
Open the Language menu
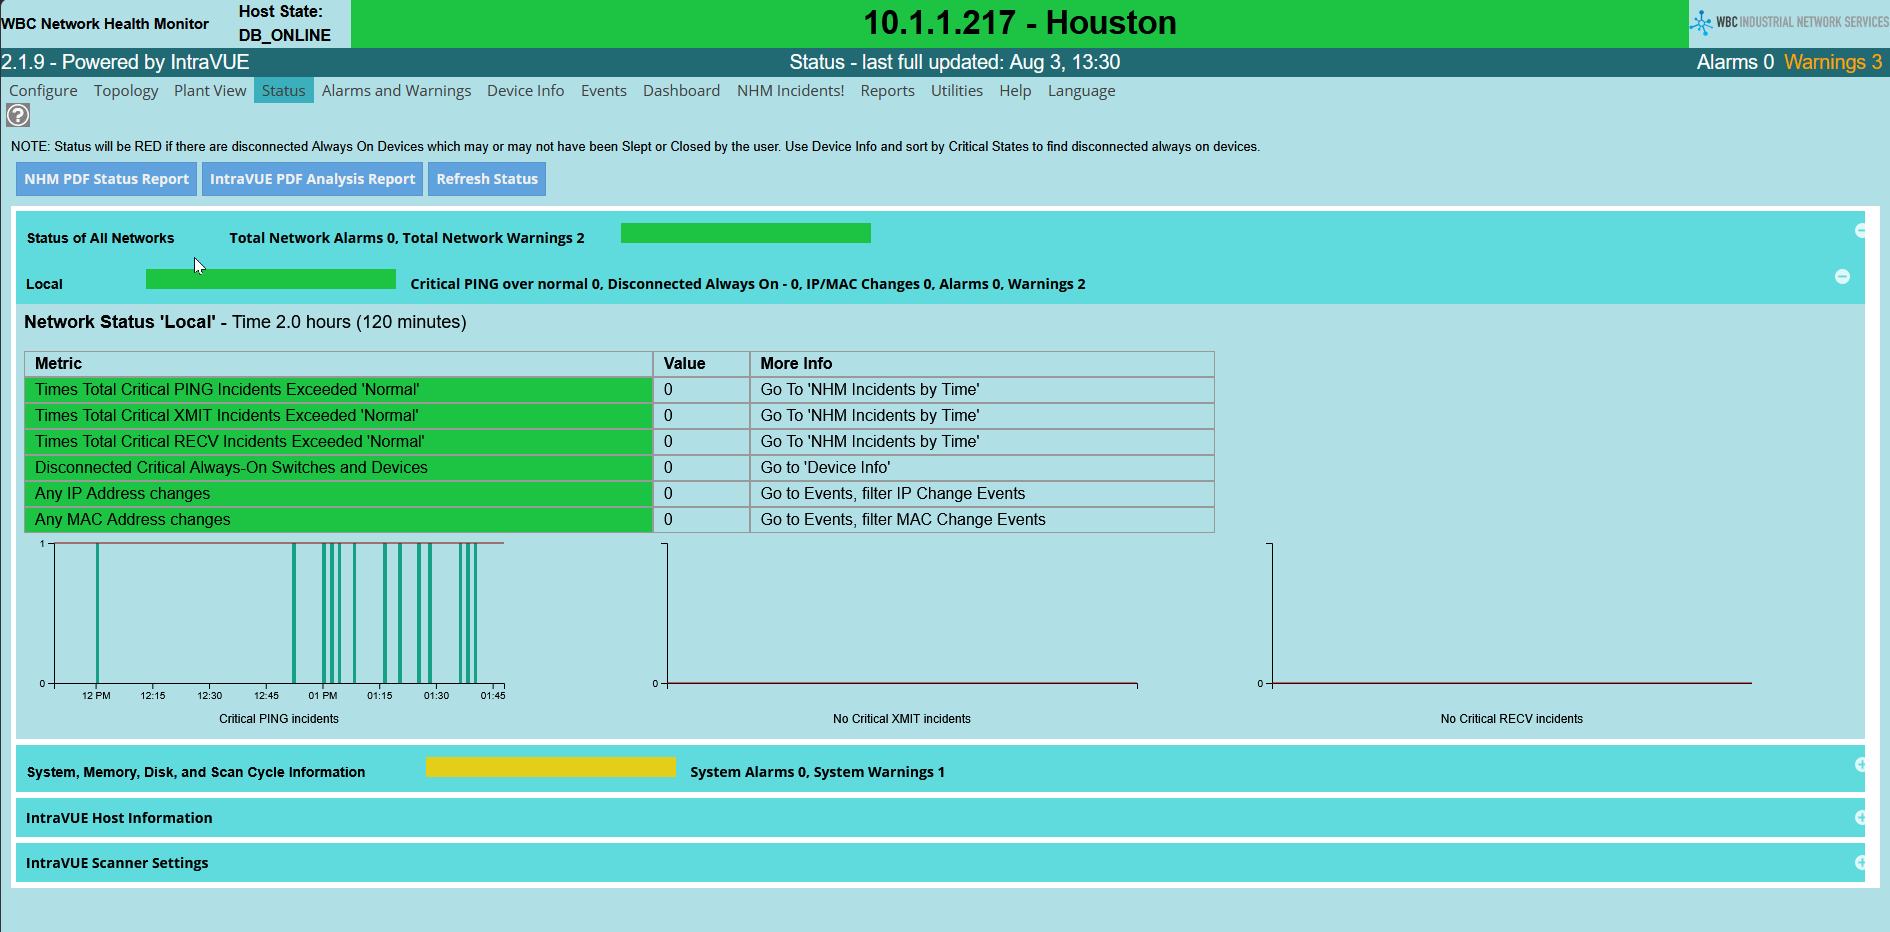point(1082,91)
